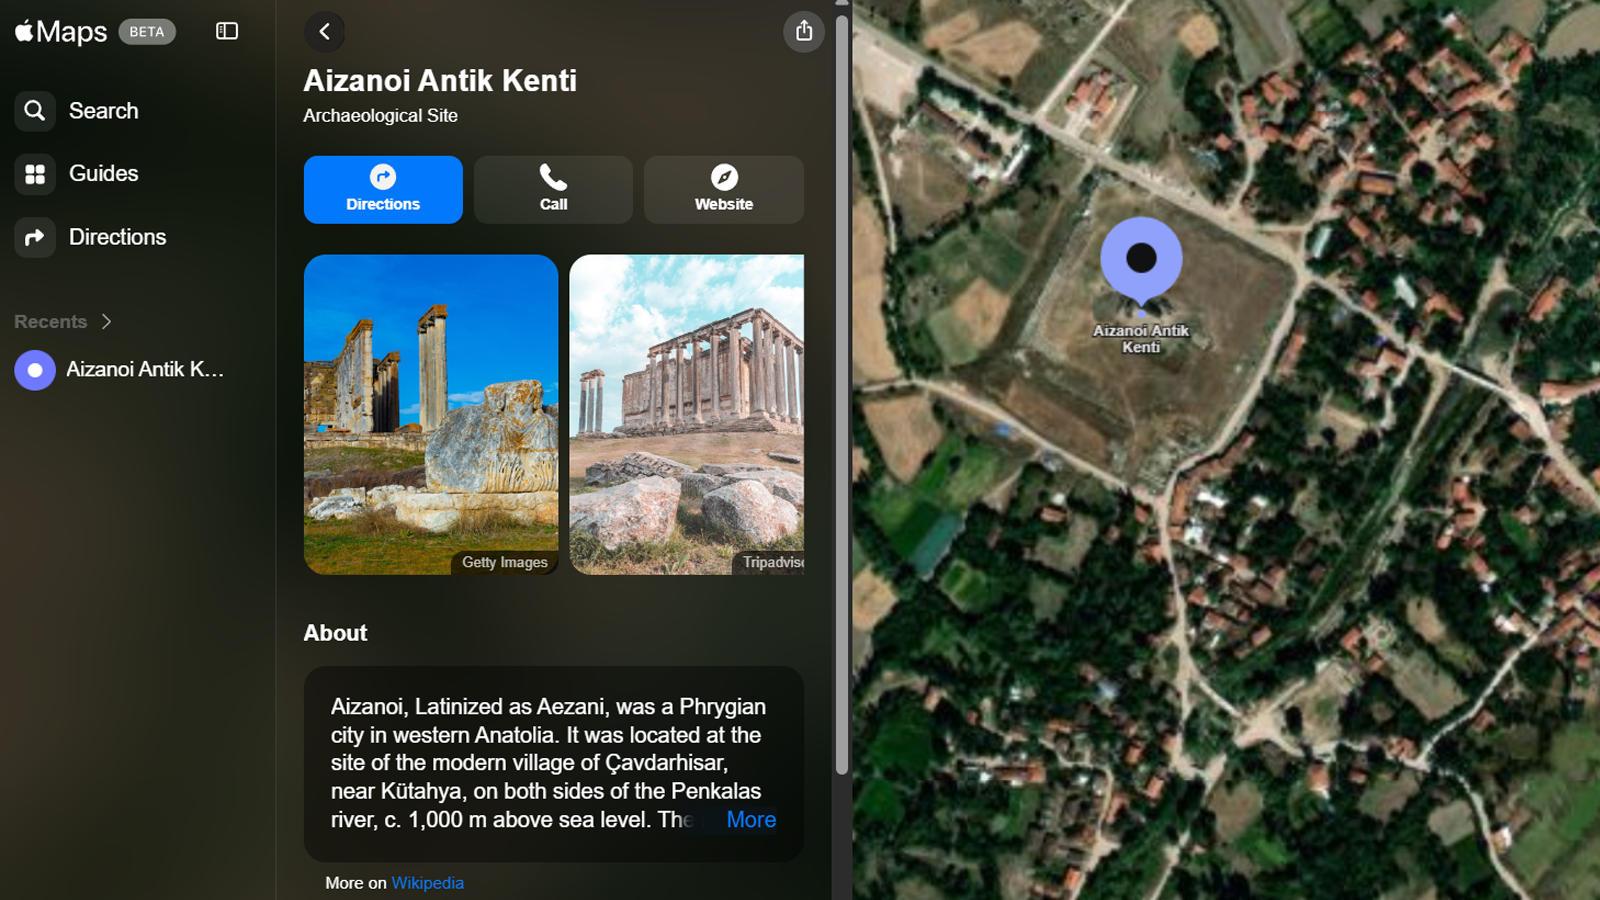Image resolution: width=1600 pixels, height=900 pixels.
Task: Open the share options for Aizanoi Antik Kenti
Action: coord(803,31)
